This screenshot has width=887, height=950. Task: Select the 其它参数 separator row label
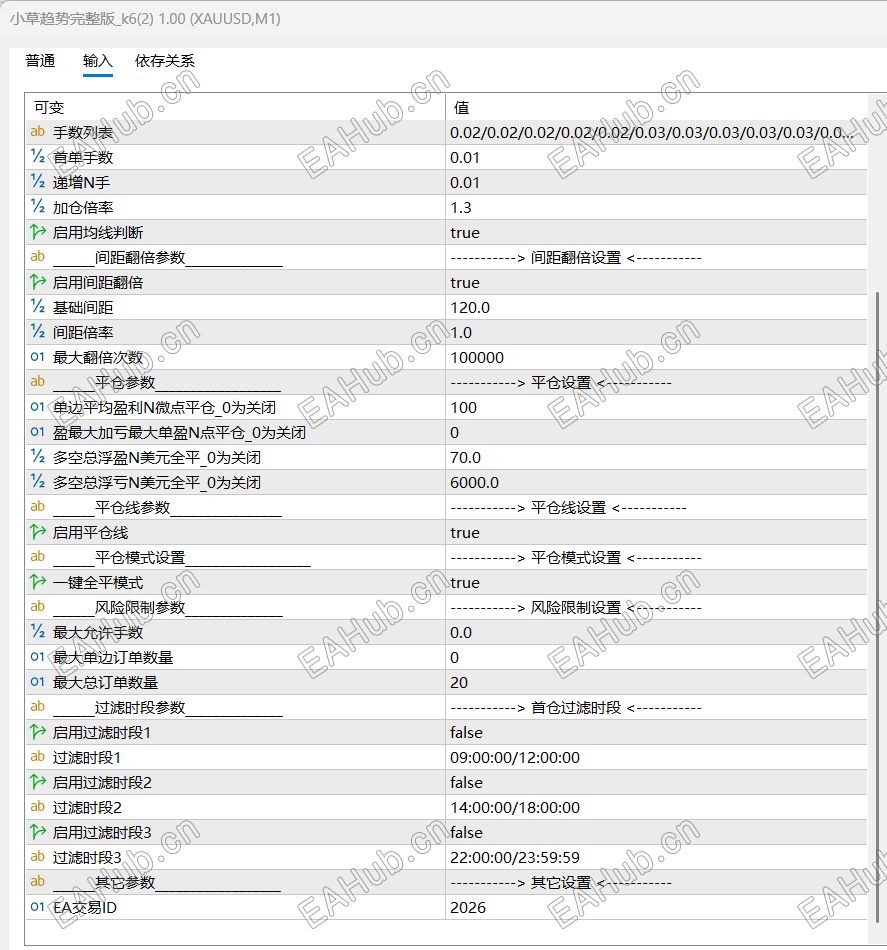click(167, 882)
